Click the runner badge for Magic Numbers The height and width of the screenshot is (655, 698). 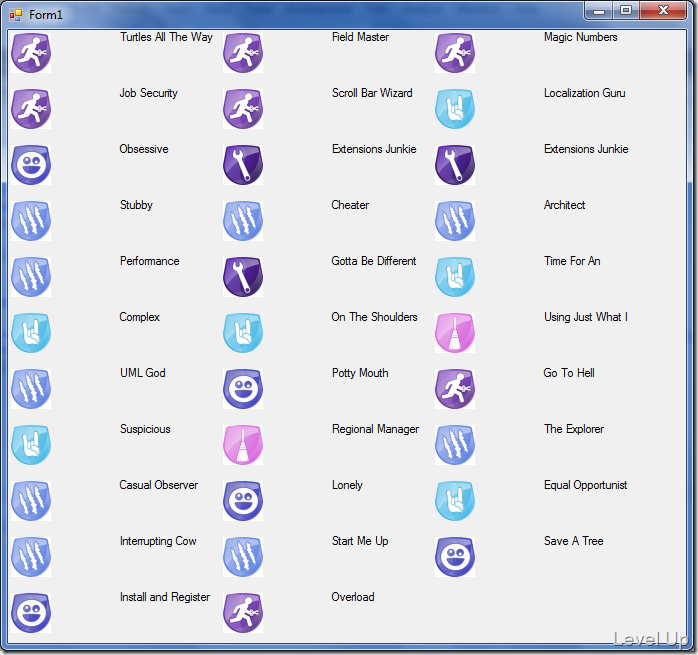point(455,53)
